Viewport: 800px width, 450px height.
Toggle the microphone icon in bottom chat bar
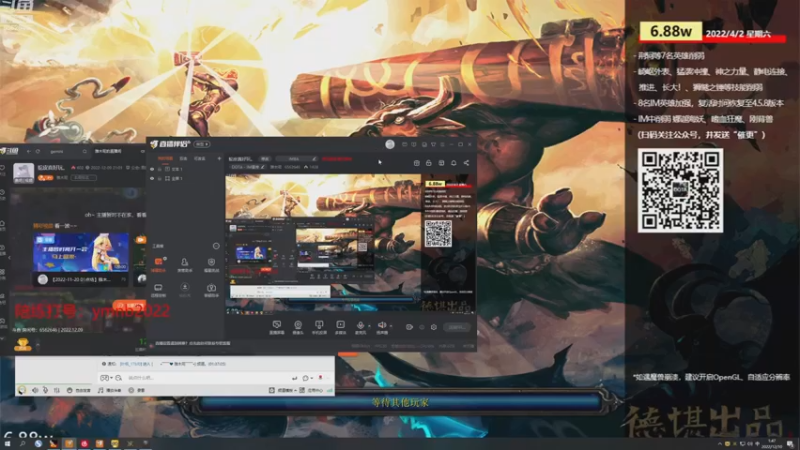pos(45,390)
